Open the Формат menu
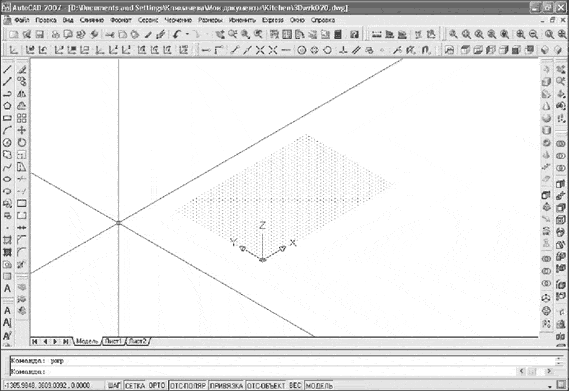 pos(121,20)
